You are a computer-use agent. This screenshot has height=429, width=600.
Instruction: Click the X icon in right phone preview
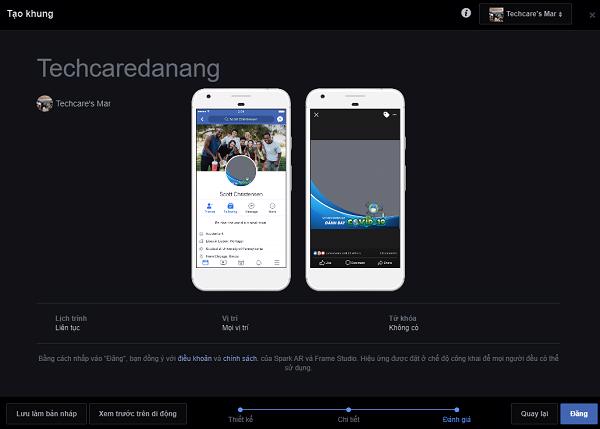tap(317, 115)
